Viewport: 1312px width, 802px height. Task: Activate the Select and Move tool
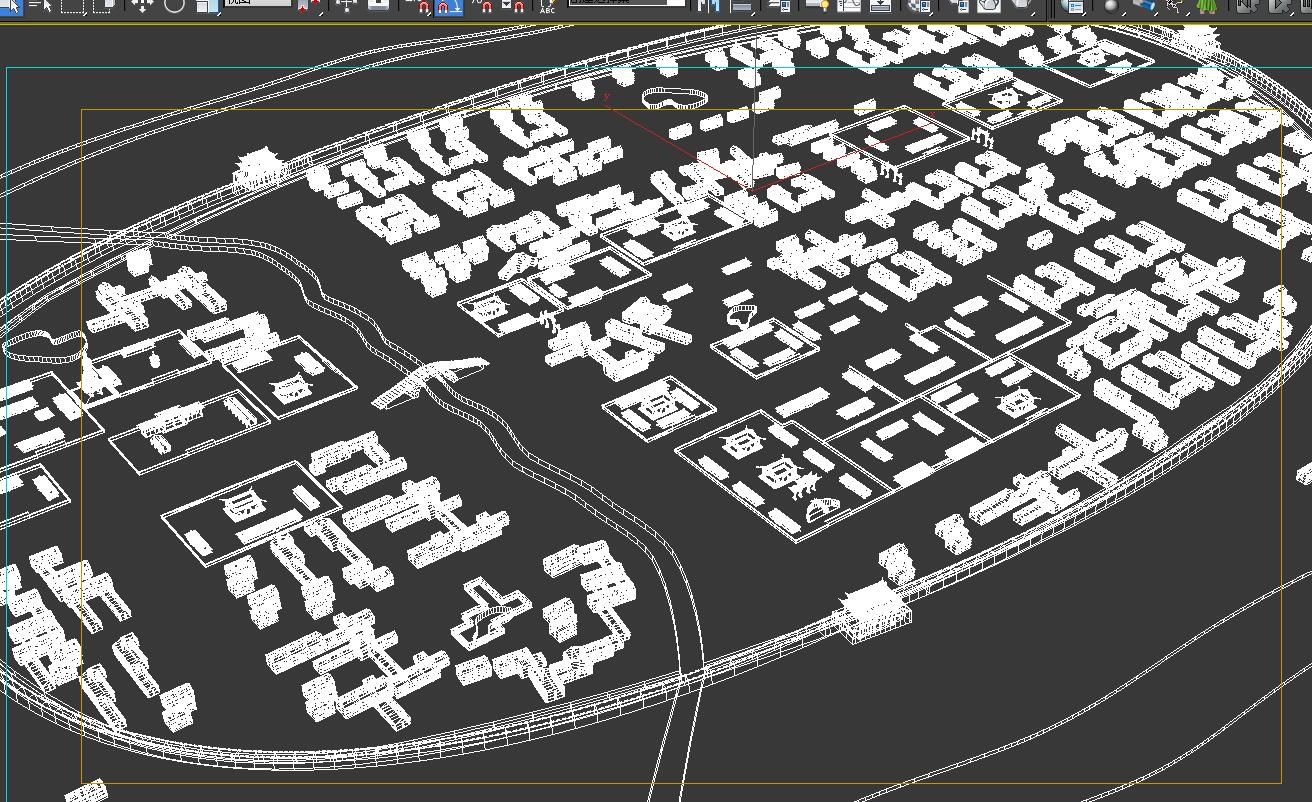click(142, 5)
